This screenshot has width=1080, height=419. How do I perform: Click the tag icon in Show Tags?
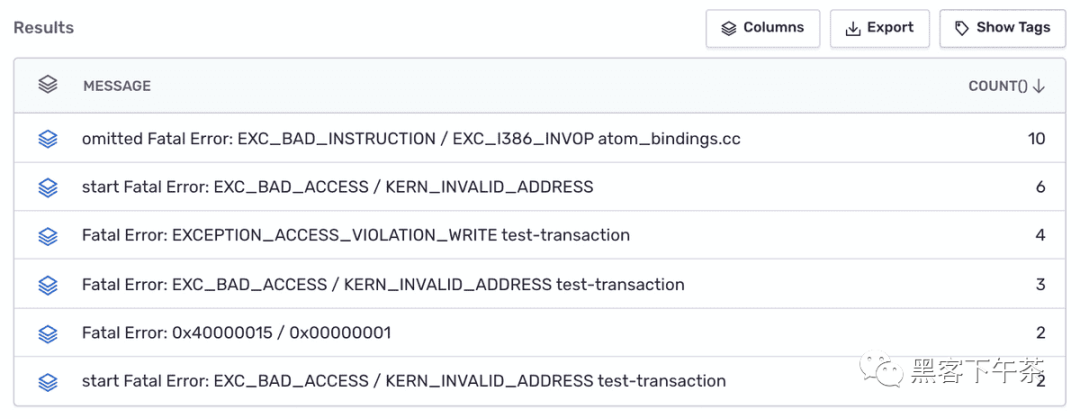pyautogui.click(x=962, y=28)
